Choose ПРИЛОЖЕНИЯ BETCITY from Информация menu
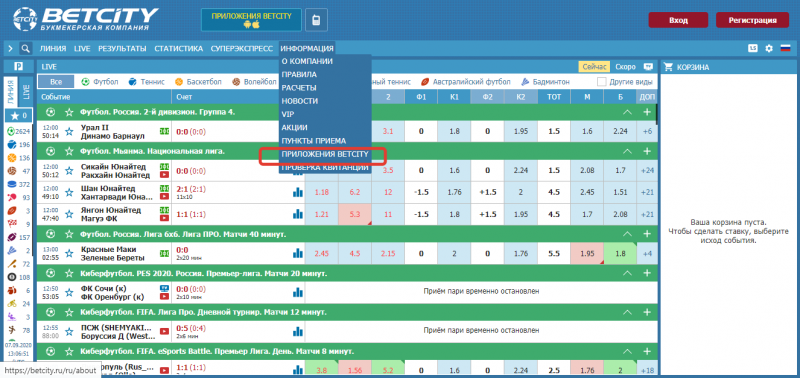This screenshot has width=800, height=378. click(x=325, y=154)
